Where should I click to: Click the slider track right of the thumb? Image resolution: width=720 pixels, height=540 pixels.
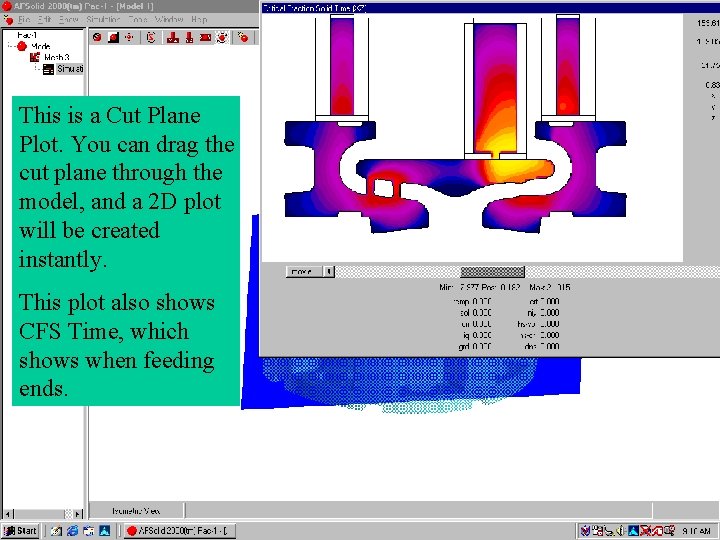coord(622,272)
